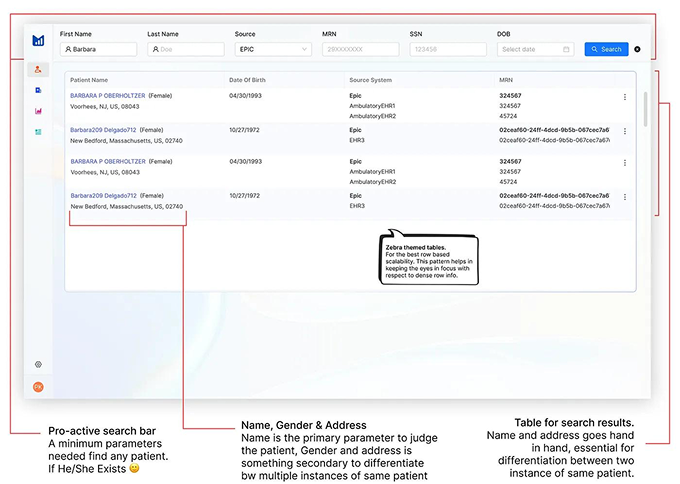Viewport: 680px width, 484px height.
Task: Click the person icon in Last Name field
Action: coord(156,49)
